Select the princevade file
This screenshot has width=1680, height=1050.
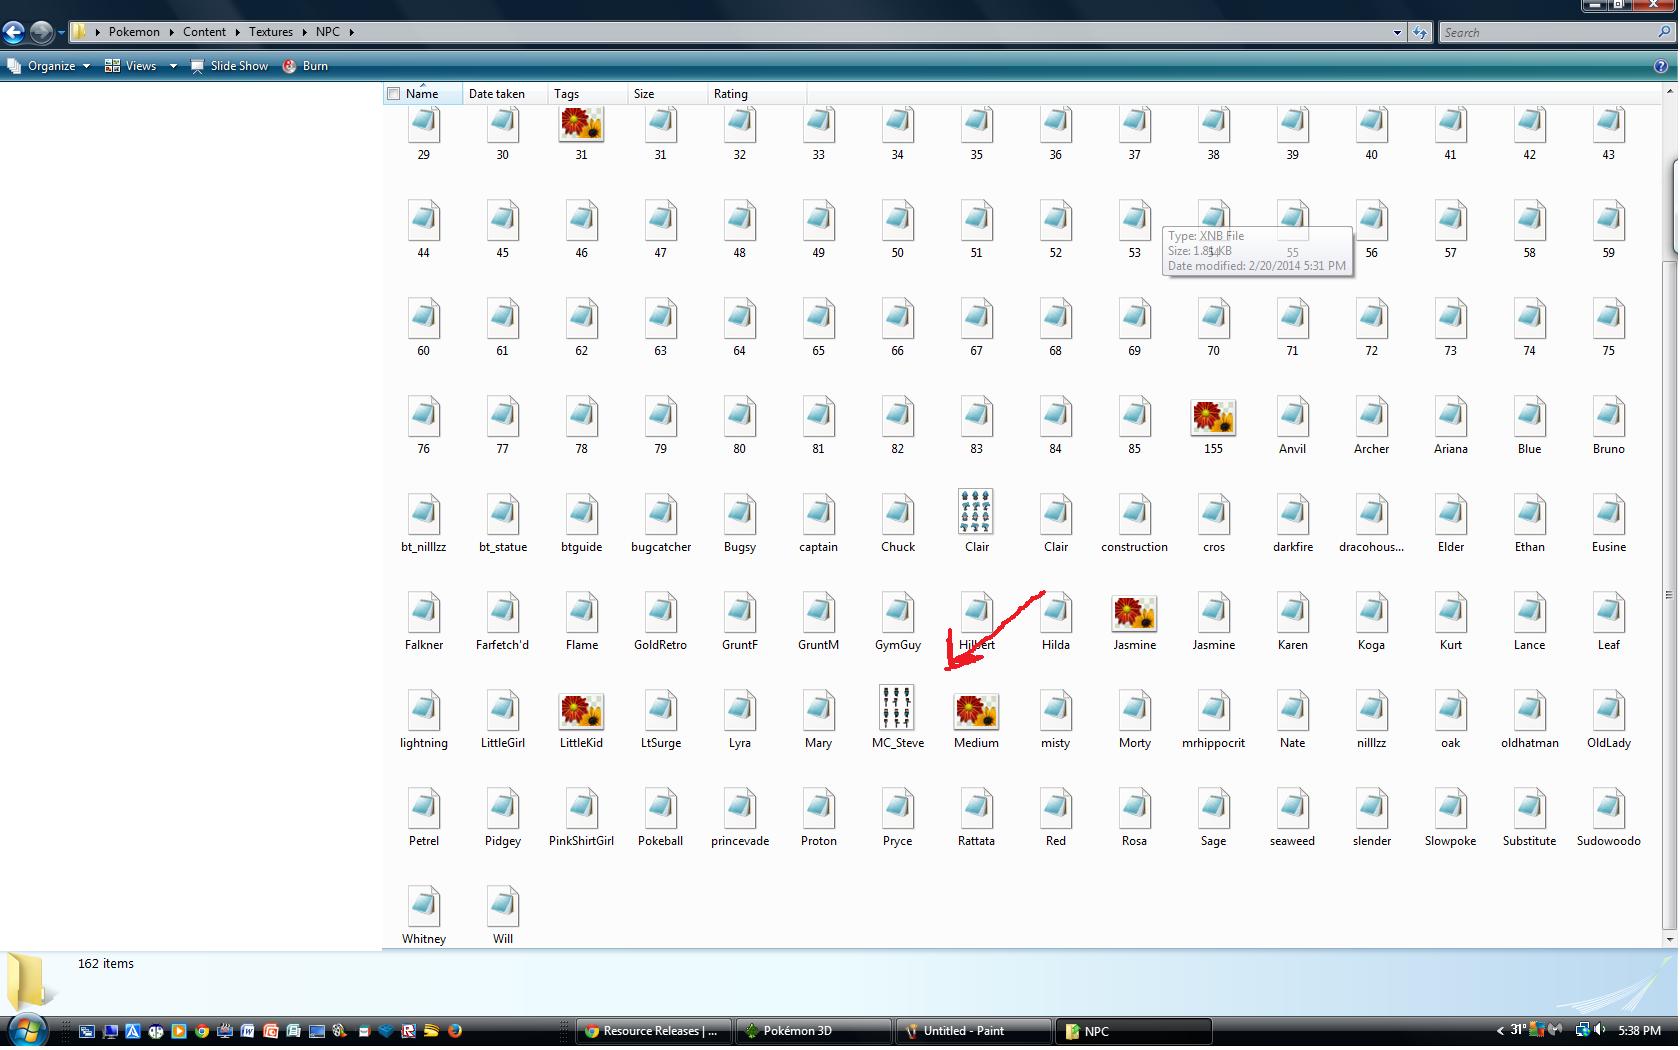pos(739,815)
